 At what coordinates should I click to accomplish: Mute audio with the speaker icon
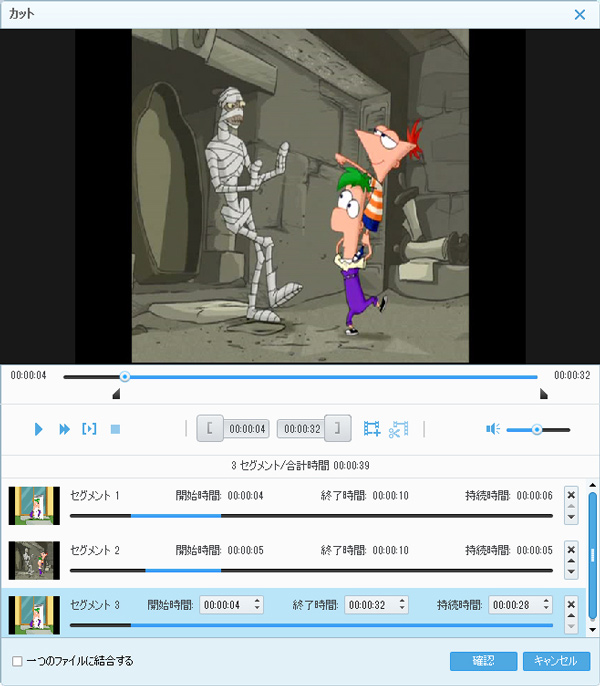click(492, 429)
